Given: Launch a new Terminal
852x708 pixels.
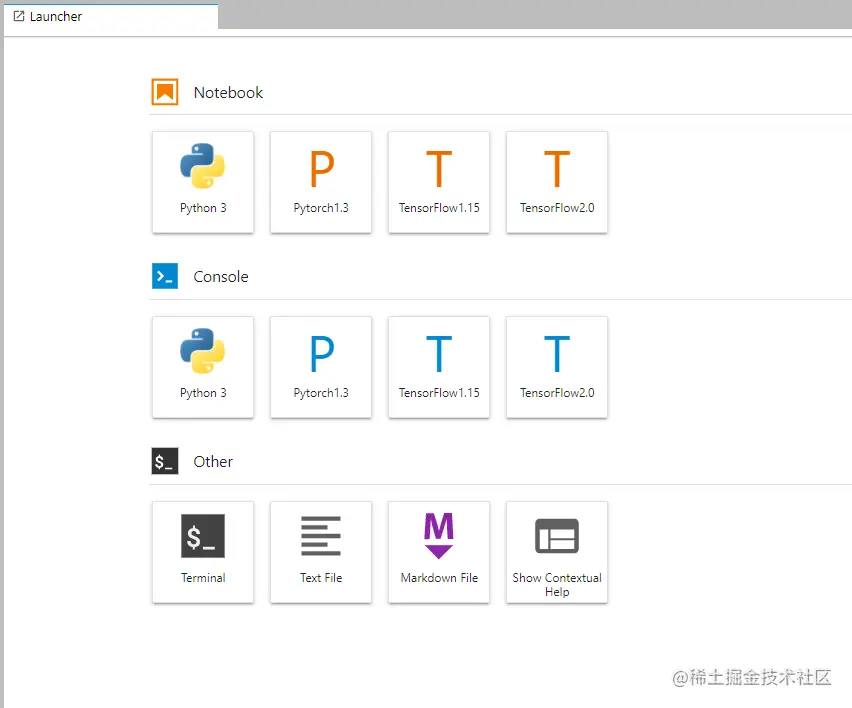Looking at the screenshot, I should 203,552.
